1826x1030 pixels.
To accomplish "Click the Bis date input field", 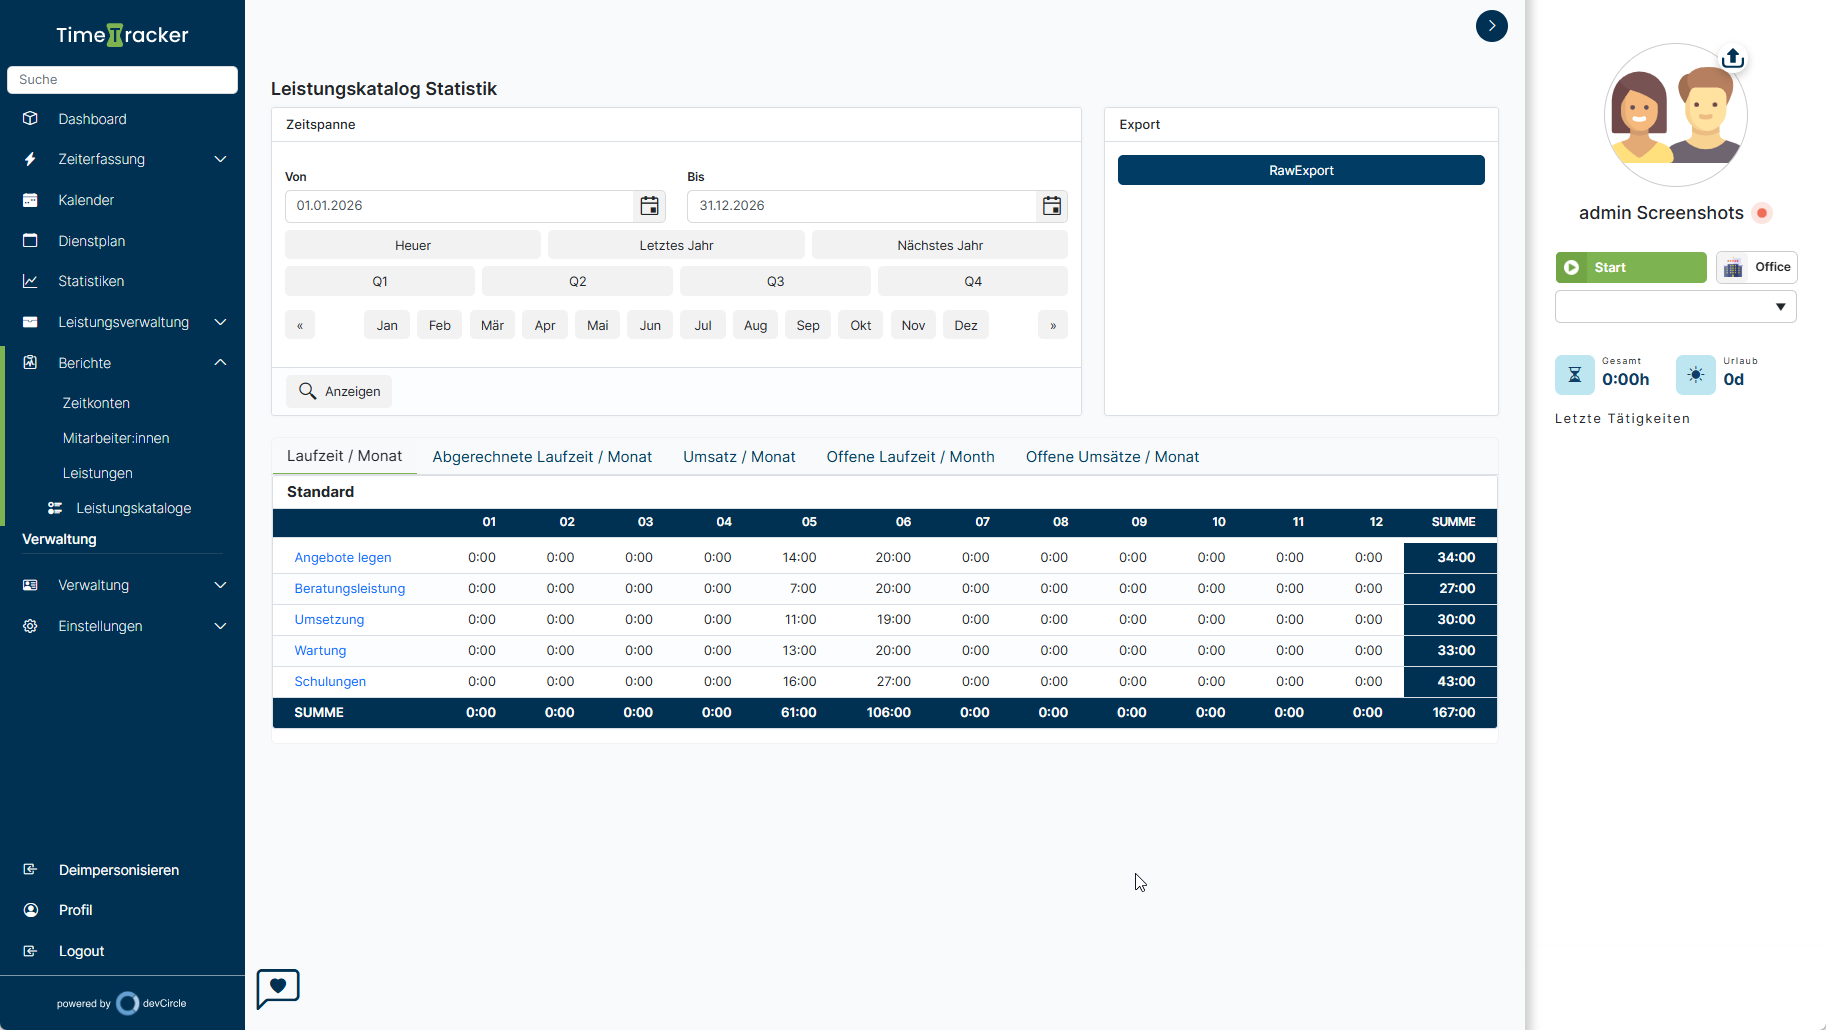I will [862, 206].
